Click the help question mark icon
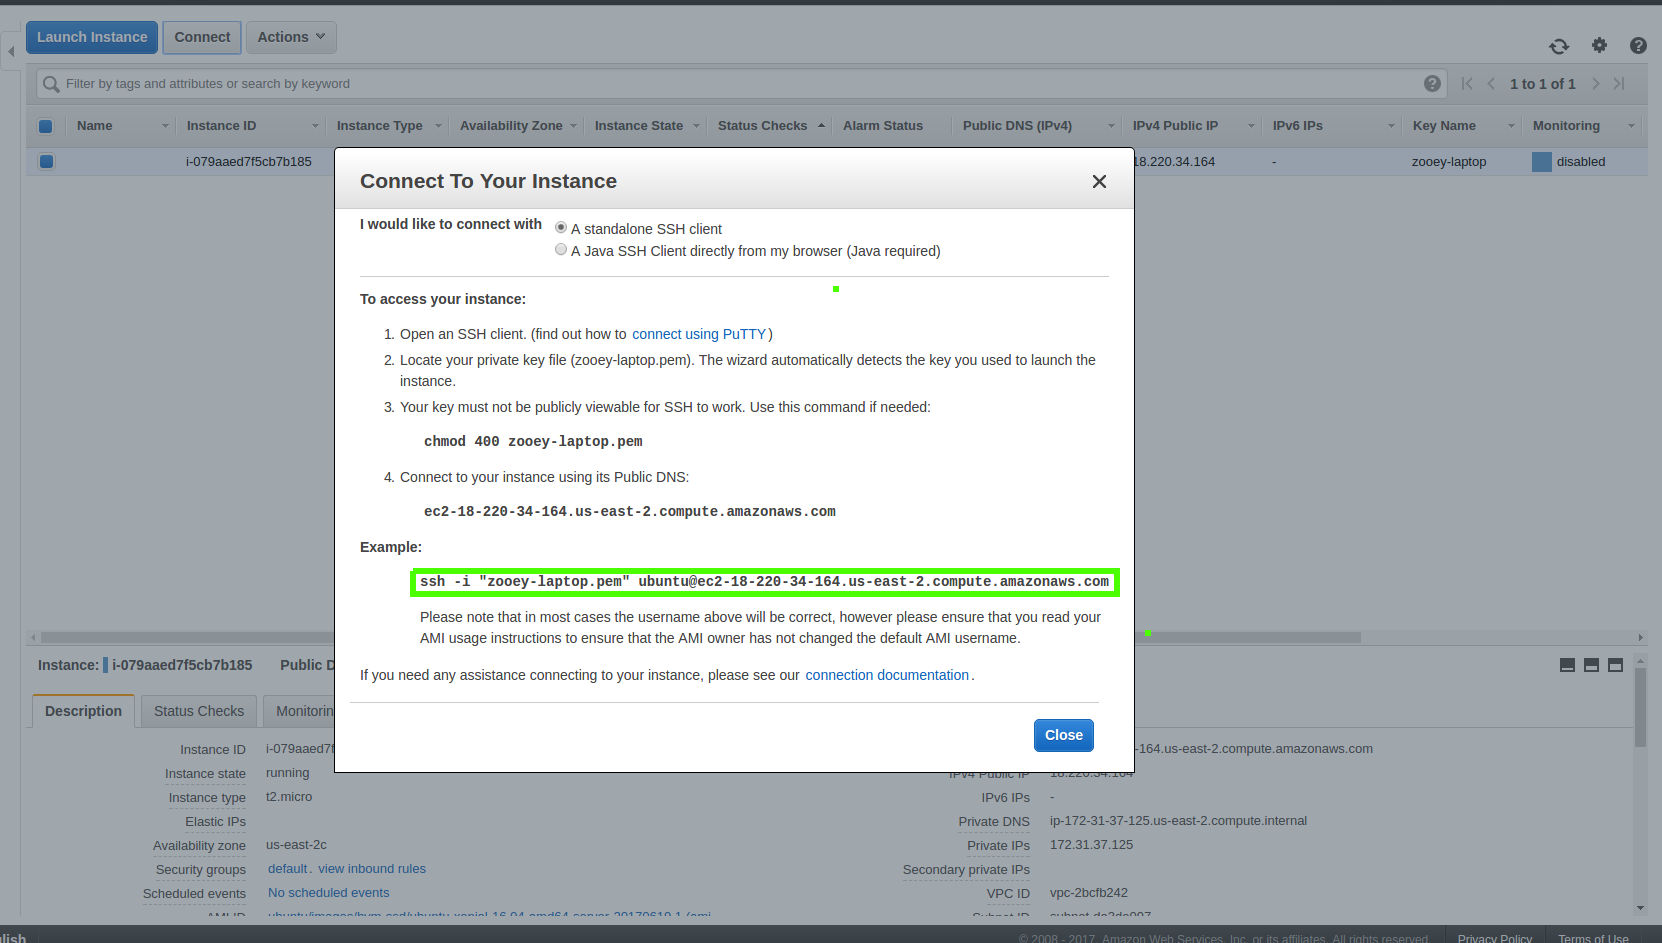This screenshot has width=1662, height=943. click(1638, 46)
